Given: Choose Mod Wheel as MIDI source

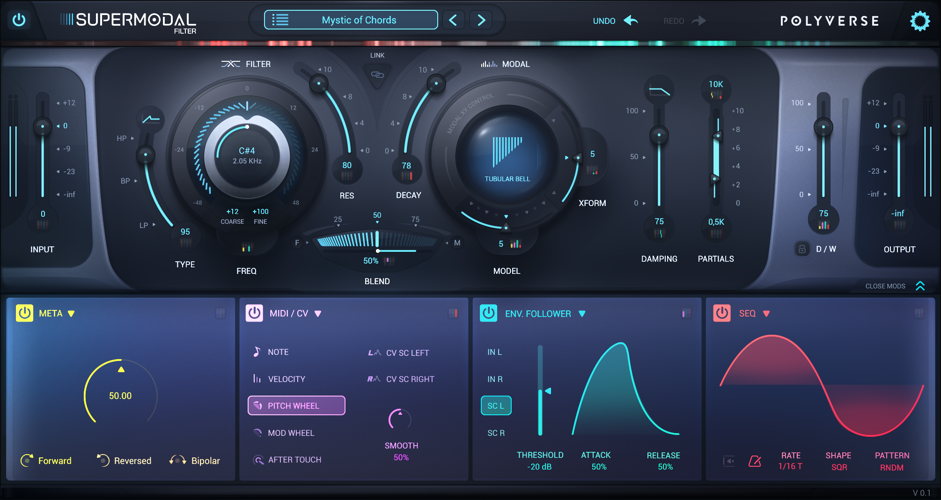Looking at the screenshot, I should pos(283,433).
